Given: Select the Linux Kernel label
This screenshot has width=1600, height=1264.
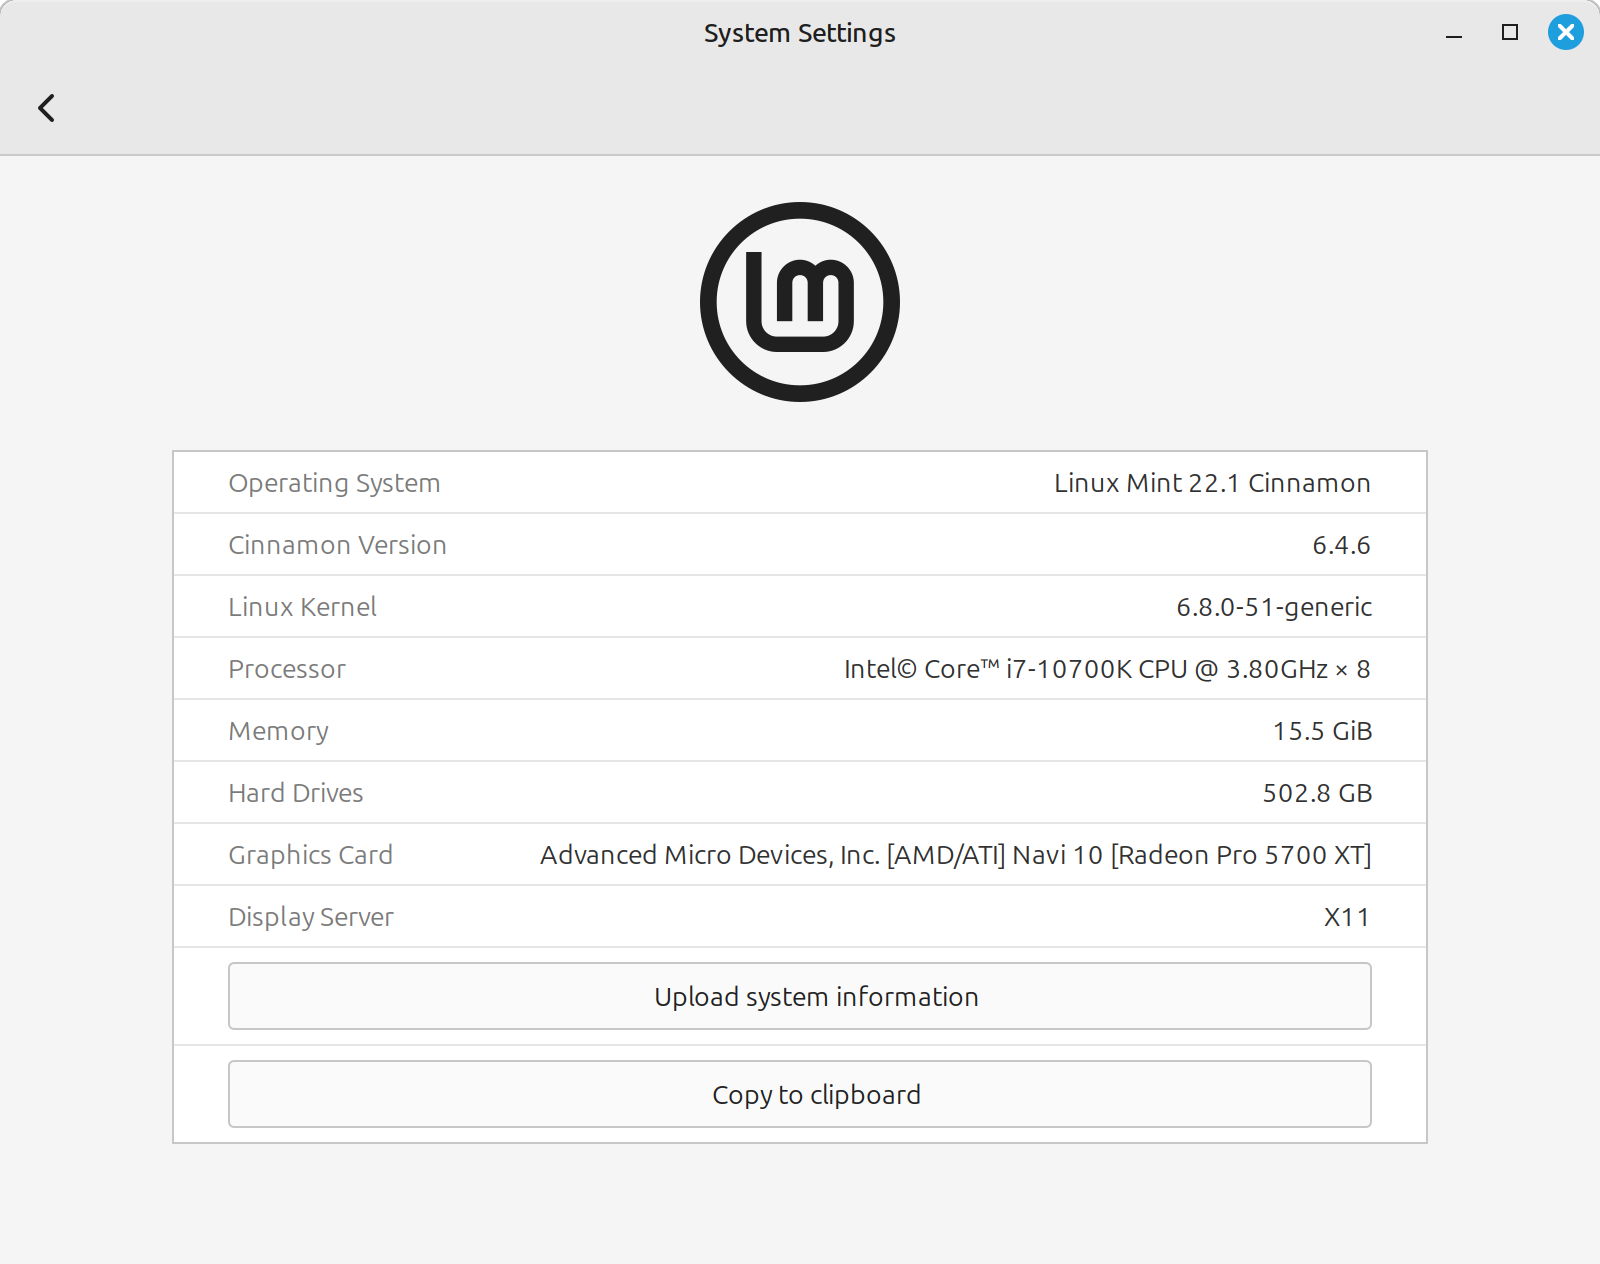Looking at the screenshot, I should pos(302,607).
